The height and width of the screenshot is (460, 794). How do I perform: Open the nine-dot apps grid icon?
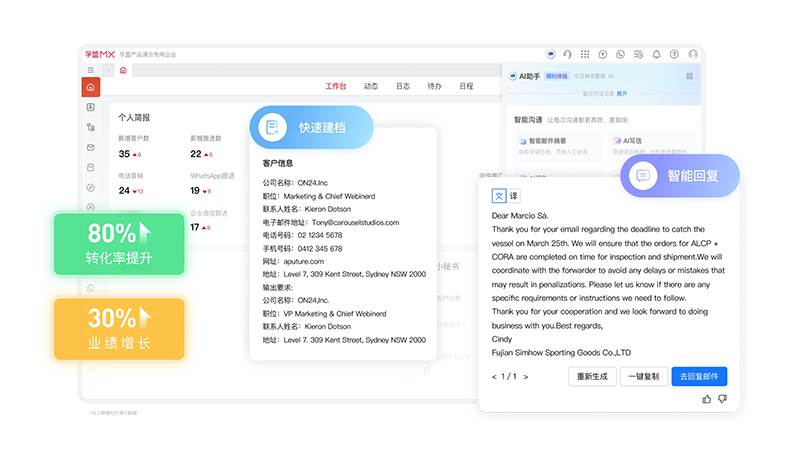pyautogui.click(x=585, y=54)
